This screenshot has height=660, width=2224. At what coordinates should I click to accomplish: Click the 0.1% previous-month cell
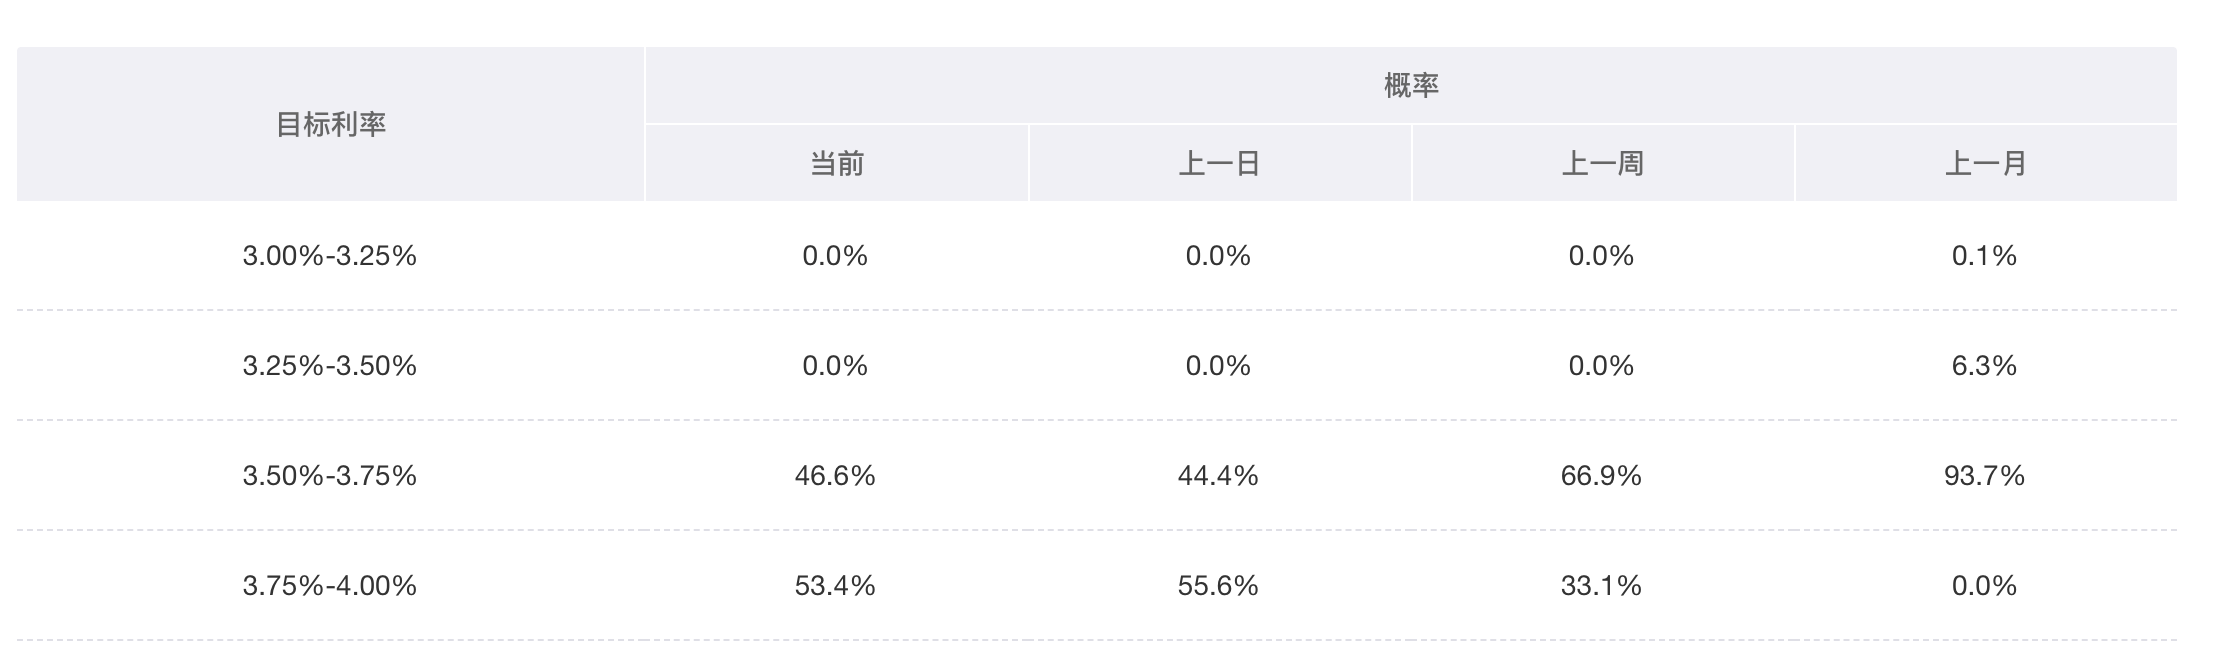1984,256
